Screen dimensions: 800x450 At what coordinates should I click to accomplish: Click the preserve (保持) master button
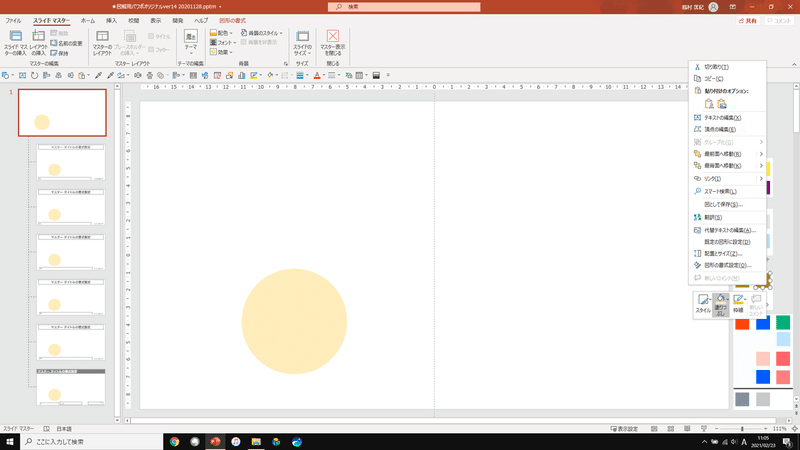(59, 53)
